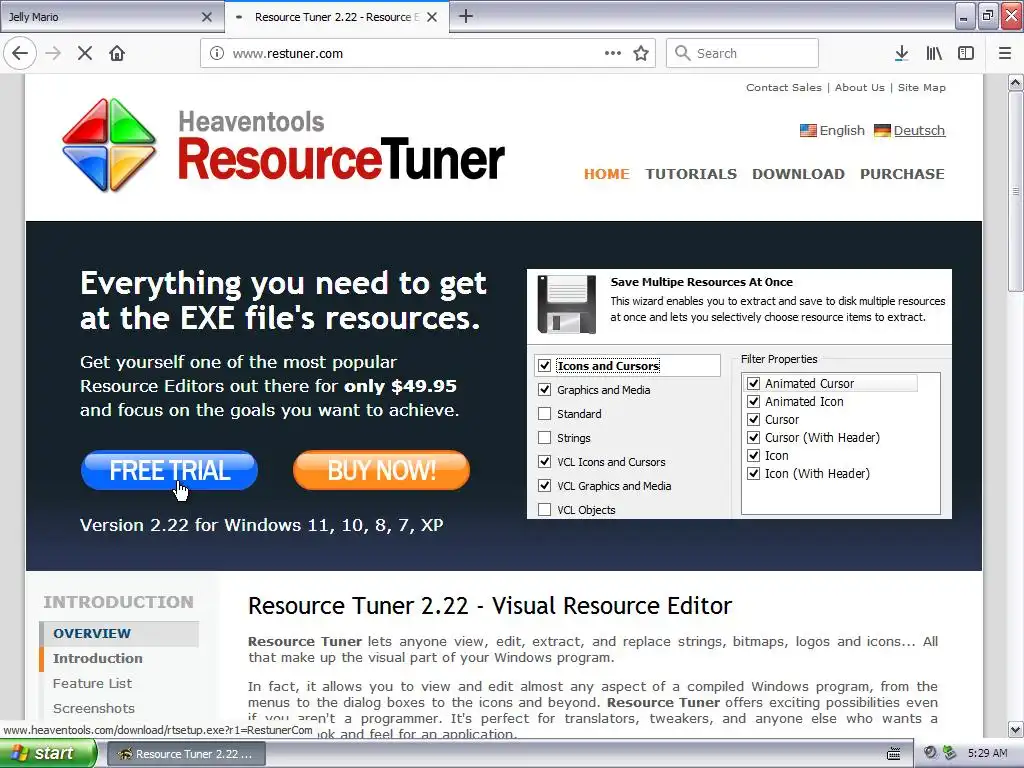Viewport: 1024px width, 768px height.
Task: Show site information icon in address bar
Action: pyautogui.click(x=217, y=54)
